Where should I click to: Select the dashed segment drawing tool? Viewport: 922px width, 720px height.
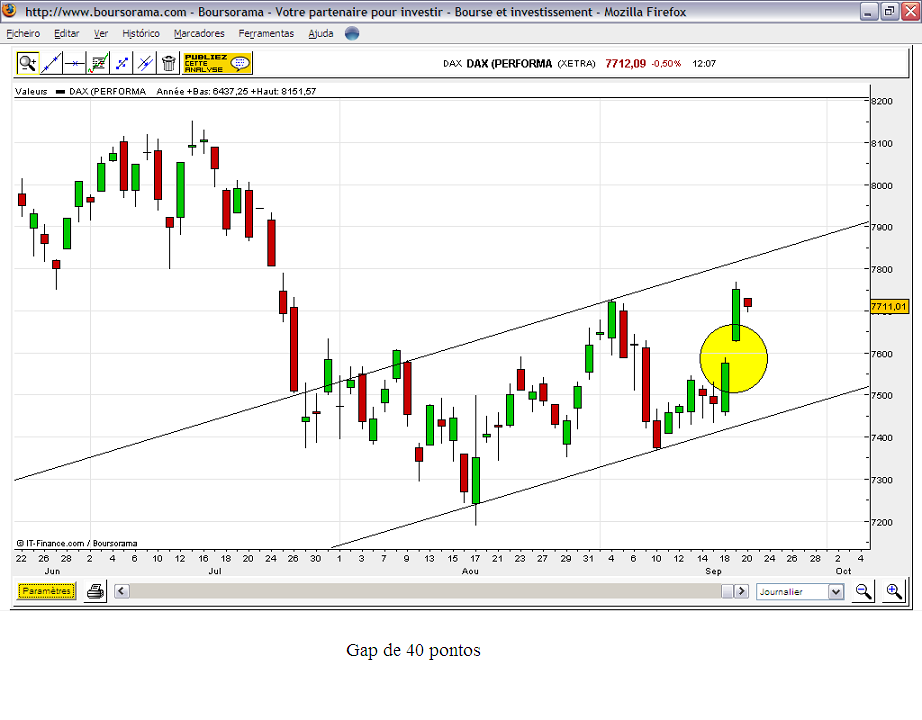[x=122, y=63]
